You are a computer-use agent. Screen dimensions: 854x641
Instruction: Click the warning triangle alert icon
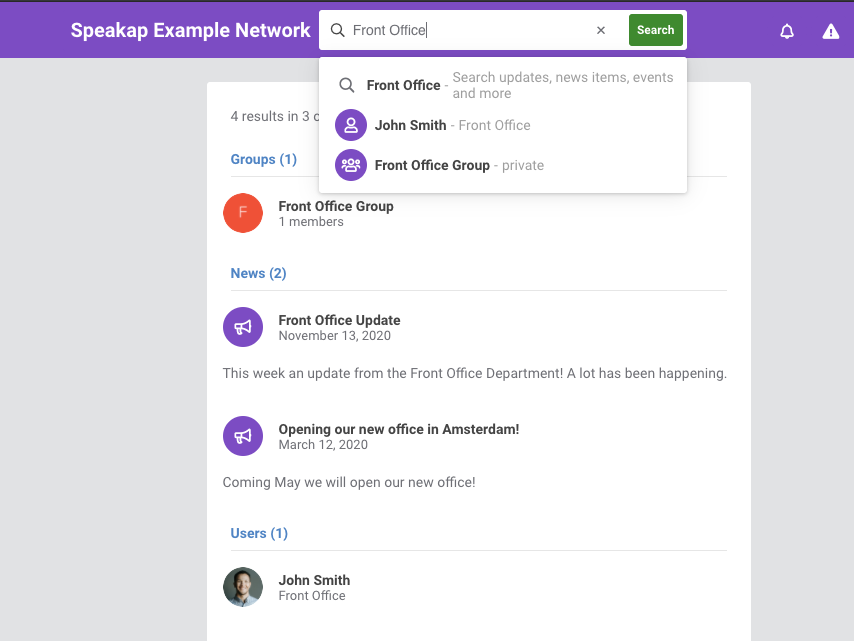point(831,31)
